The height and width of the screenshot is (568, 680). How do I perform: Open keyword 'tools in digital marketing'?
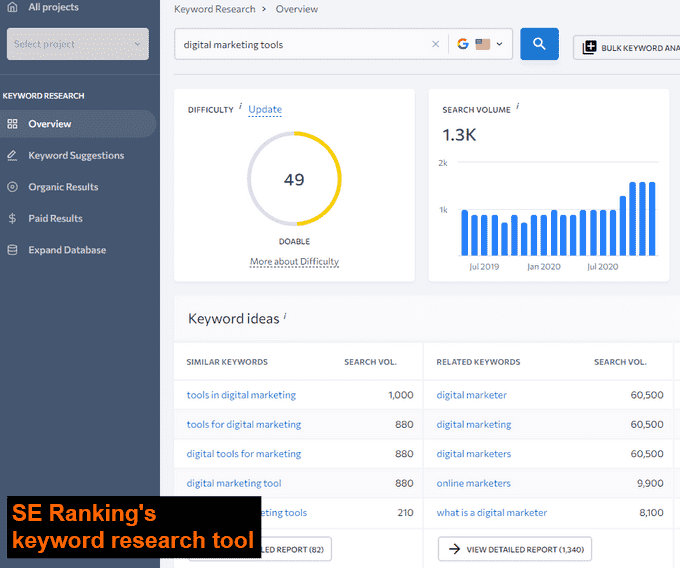(x=241, y=395)
